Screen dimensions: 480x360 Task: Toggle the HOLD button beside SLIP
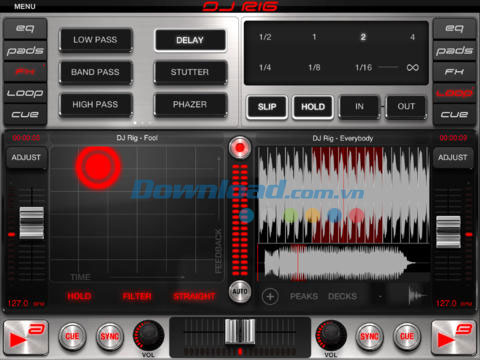tap(313, 107)
